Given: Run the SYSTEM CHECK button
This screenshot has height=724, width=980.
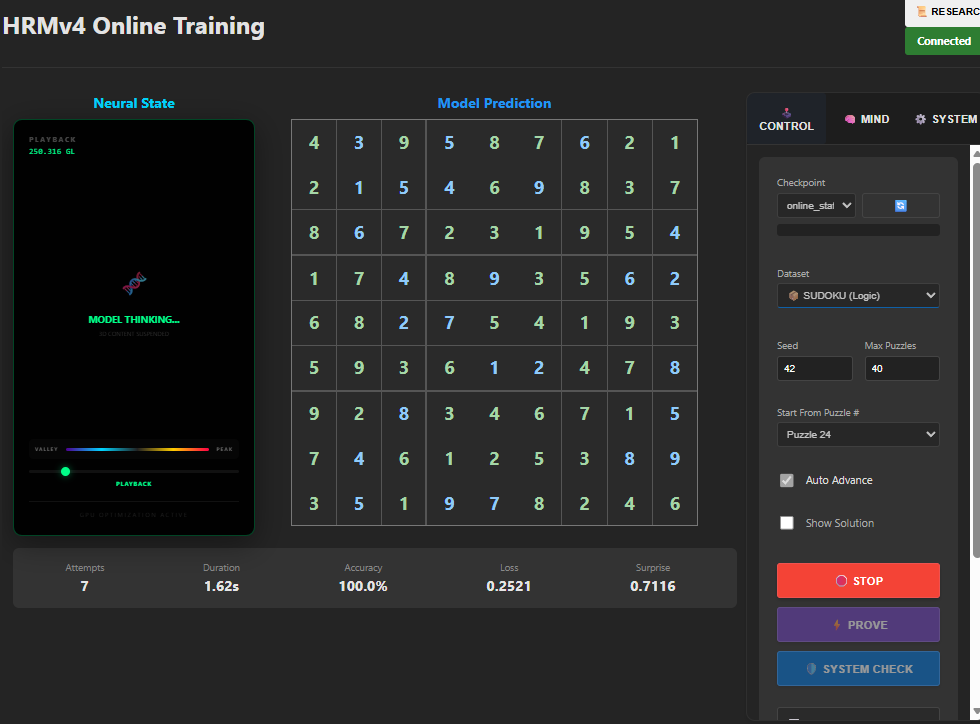Looking at the screenshot, I should point(858,668).
